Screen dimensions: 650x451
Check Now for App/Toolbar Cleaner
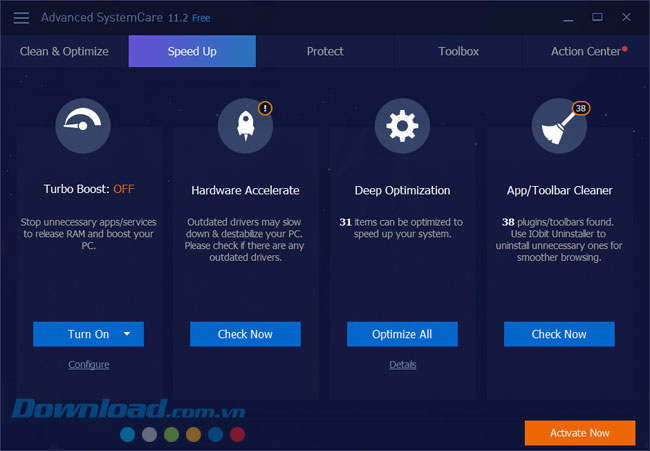(x=559, y=334)
